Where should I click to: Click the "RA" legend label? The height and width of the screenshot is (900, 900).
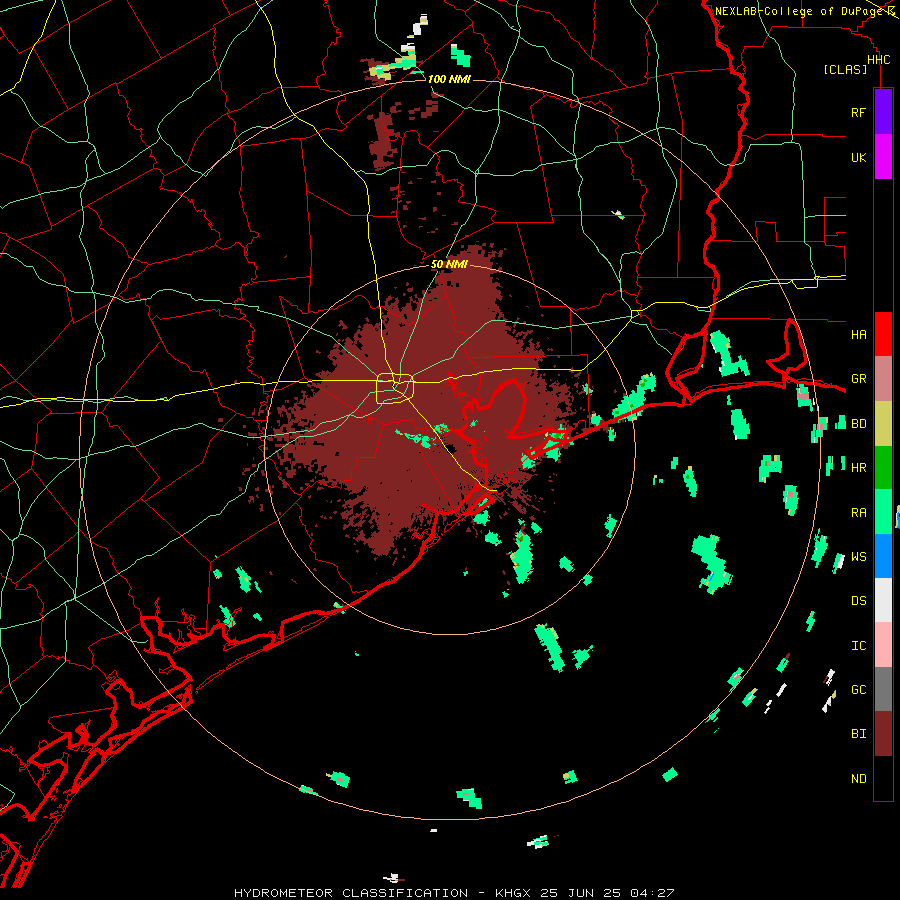[x=859, y=513]
